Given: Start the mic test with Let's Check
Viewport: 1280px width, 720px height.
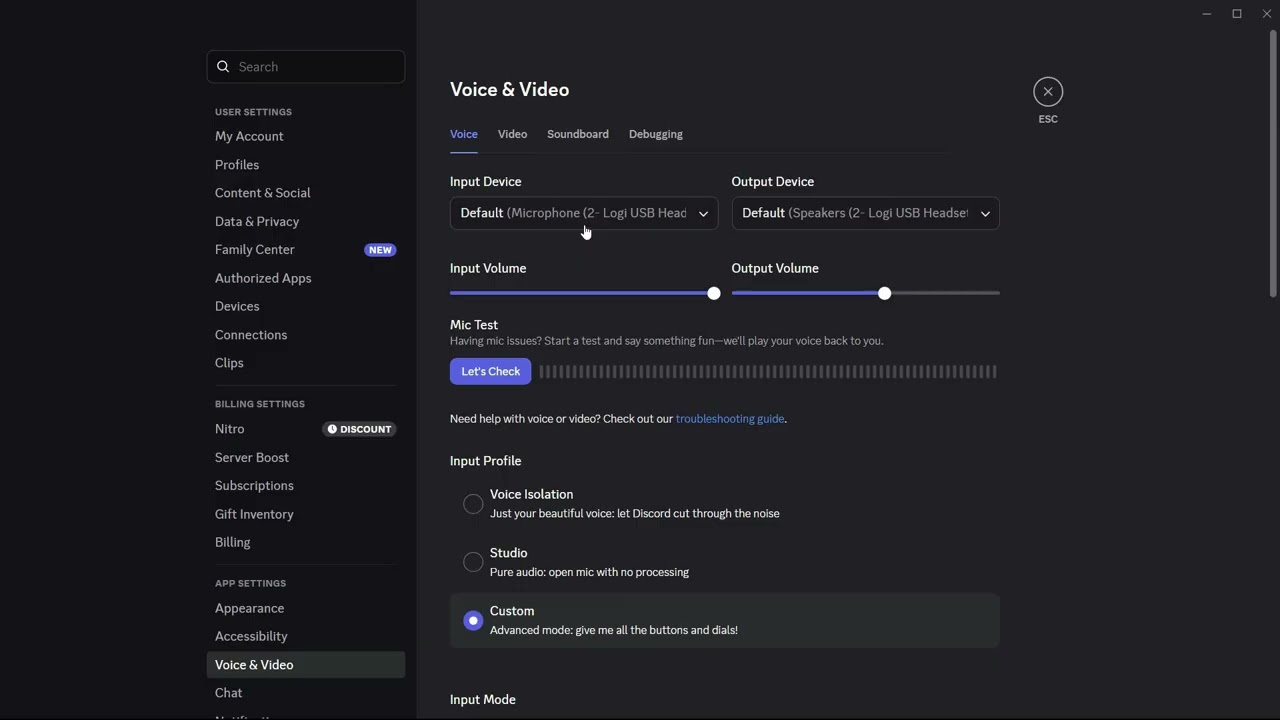Looking at the screenshot, I should coord(491,371).
